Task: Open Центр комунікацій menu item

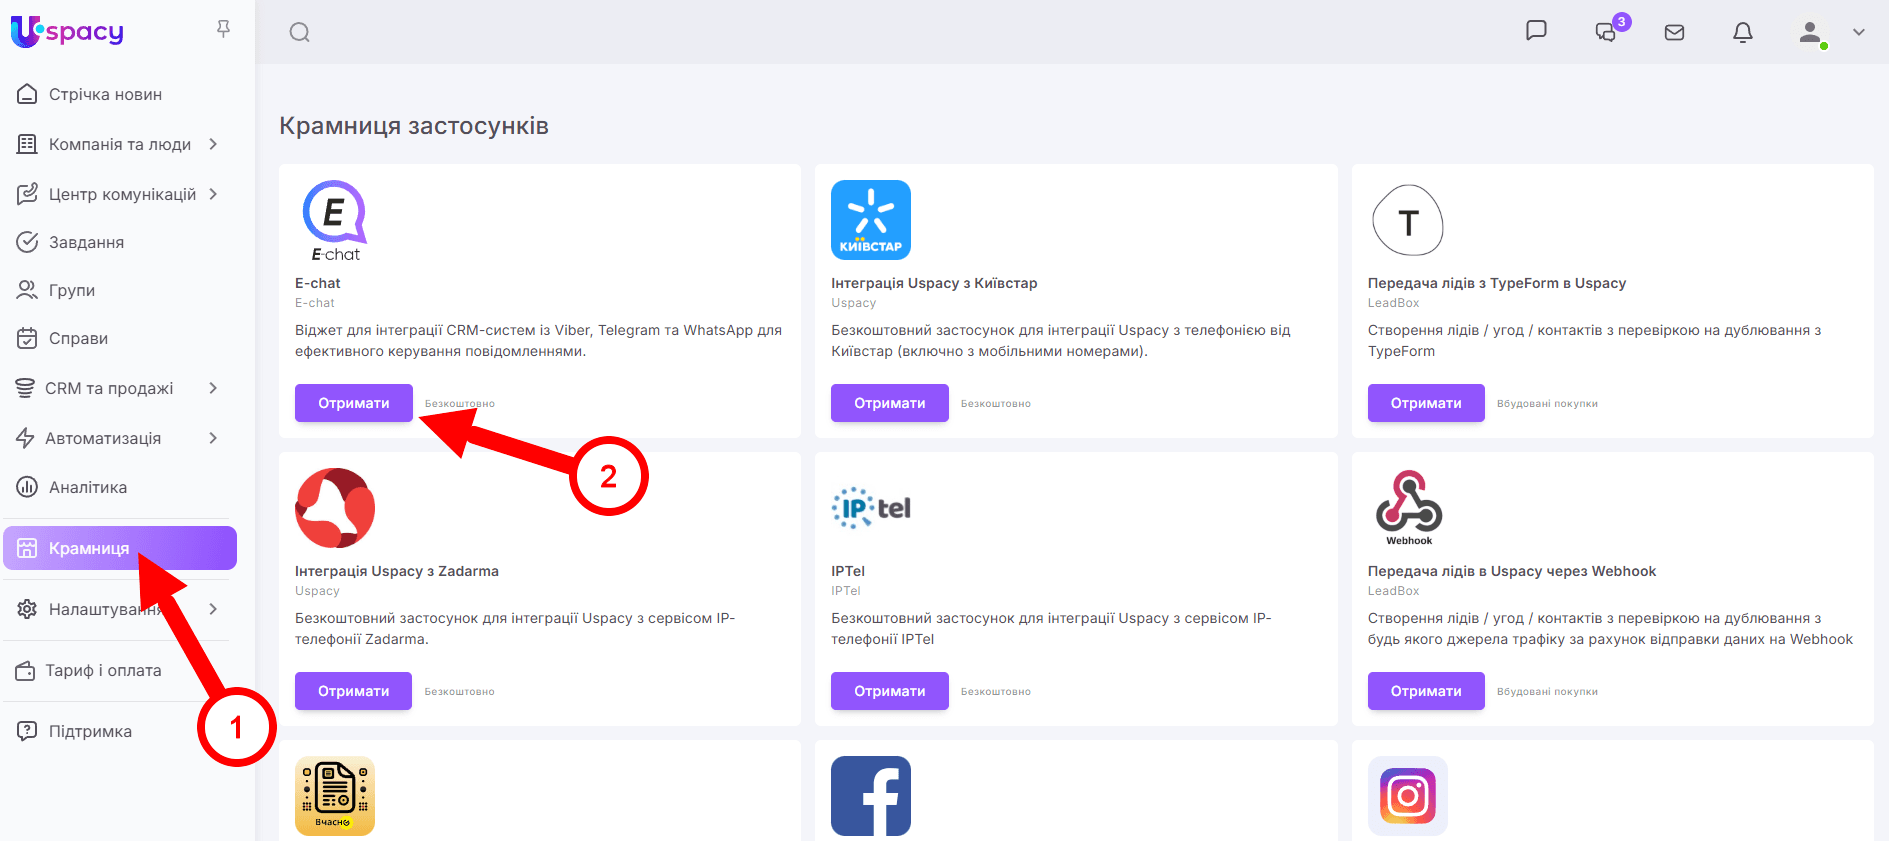Action: click(x=122, y=194)
